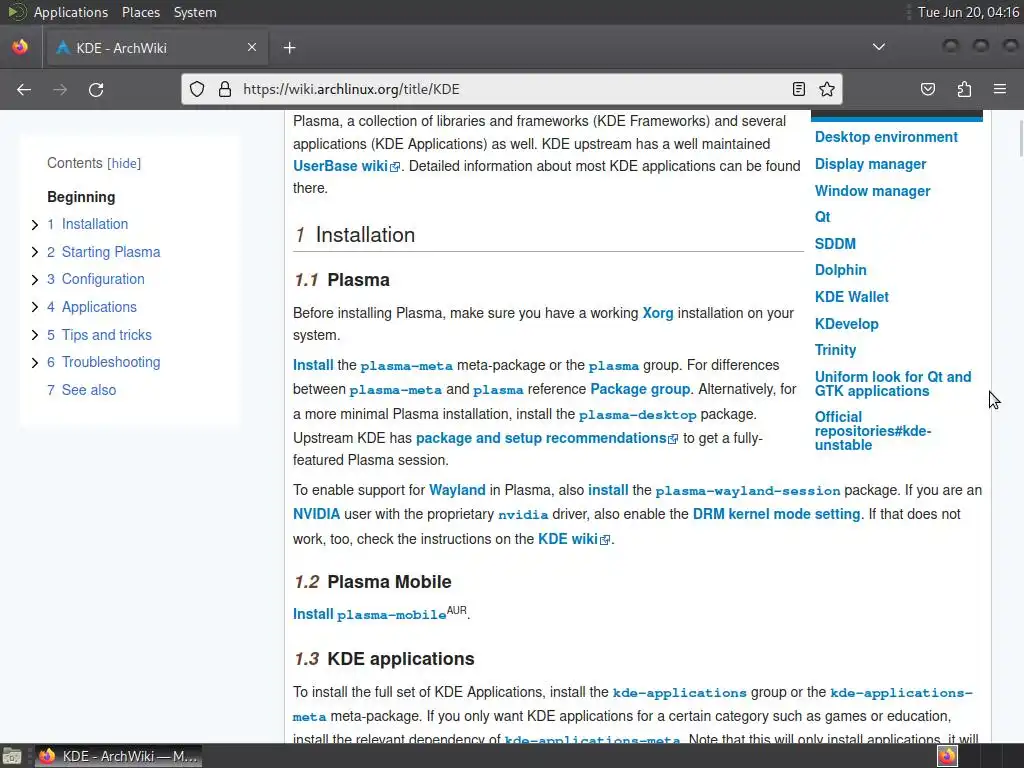Follow the UserBase wiki link
This screenshot has width=1024, height=768.
[340, 166]
